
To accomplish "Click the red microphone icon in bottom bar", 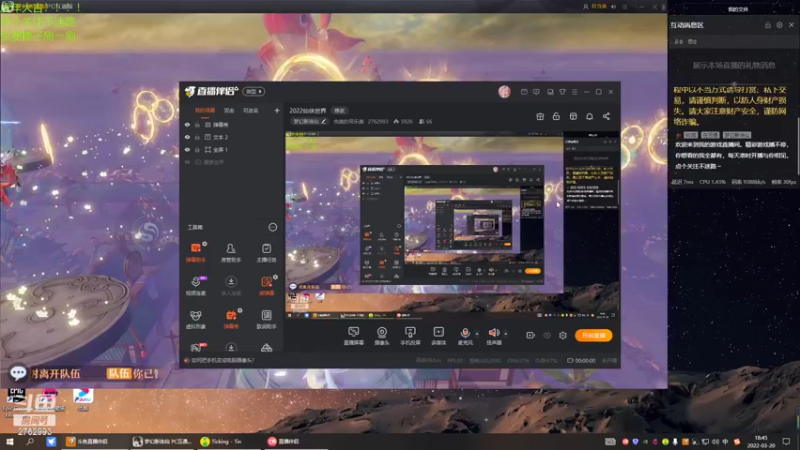I will pyautogui.click(x=465, y=333).
